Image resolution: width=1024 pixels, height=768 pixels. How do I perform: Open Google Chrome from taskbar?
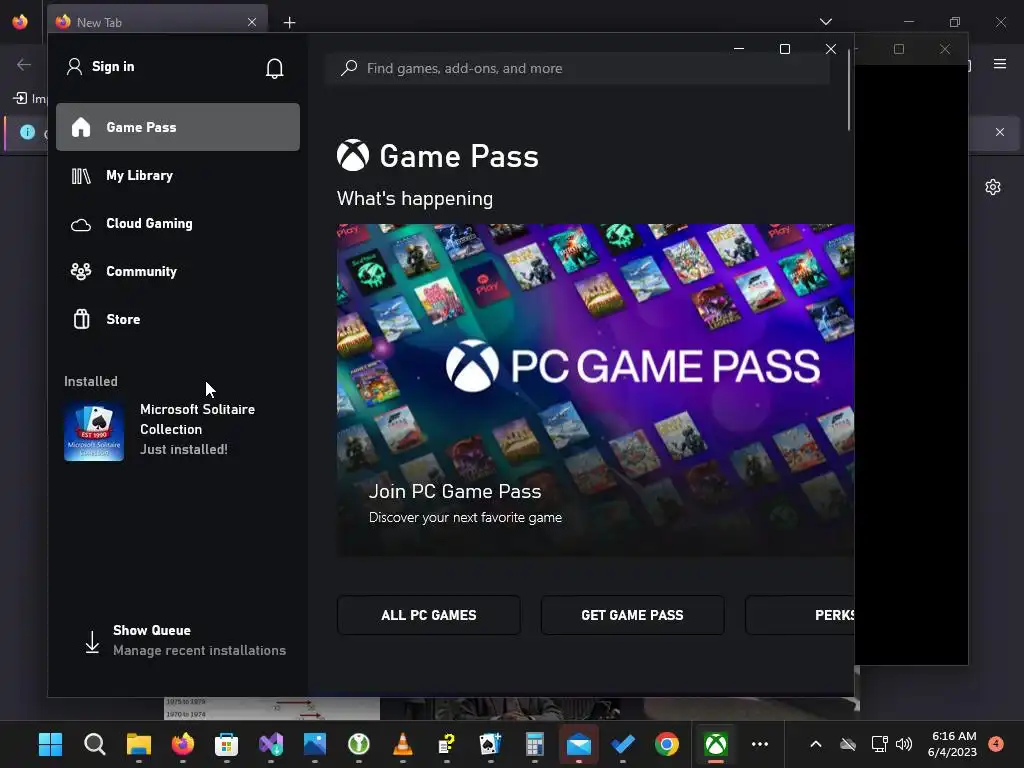coord(667,744)
